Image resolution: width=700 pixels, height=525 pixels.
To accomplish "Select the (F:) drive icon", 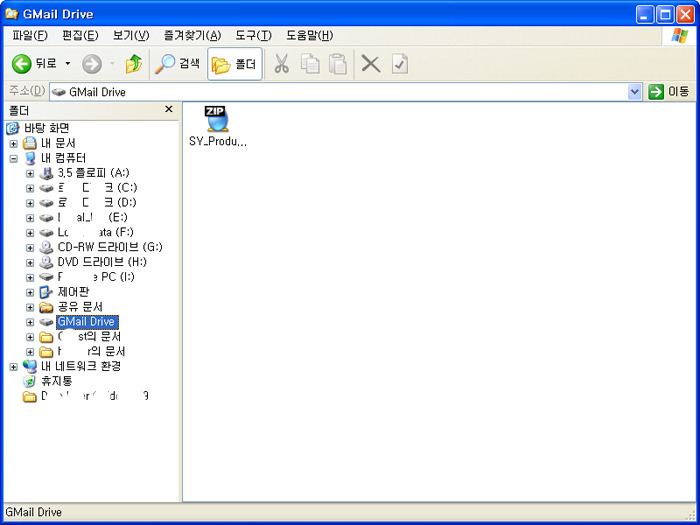I will click(x=46, y=233).
